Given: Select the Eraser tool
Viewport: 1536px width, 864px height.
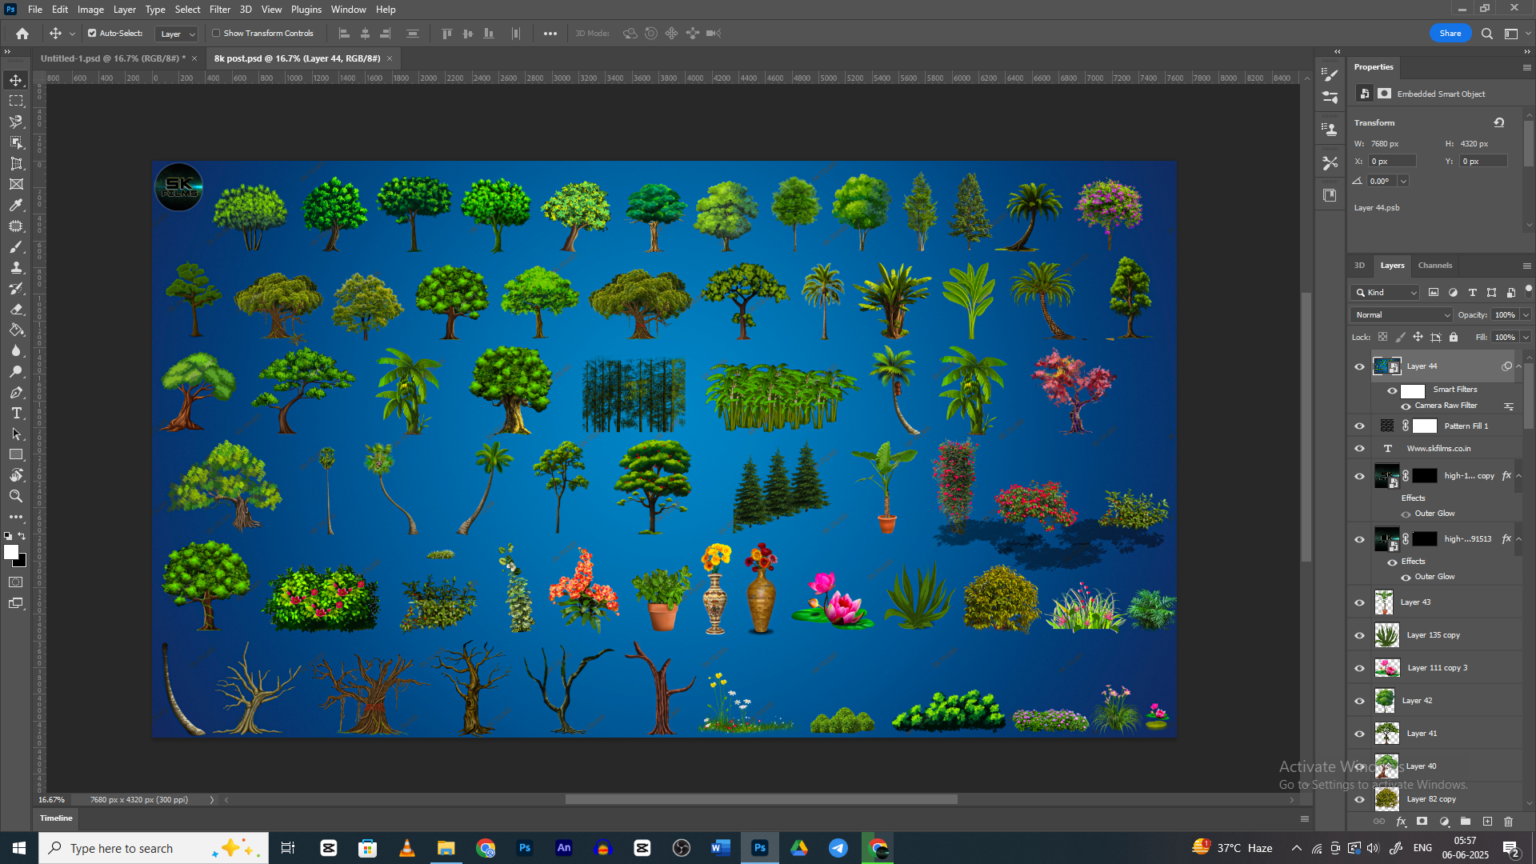Looking at the screenshot, I should point(15,309).
